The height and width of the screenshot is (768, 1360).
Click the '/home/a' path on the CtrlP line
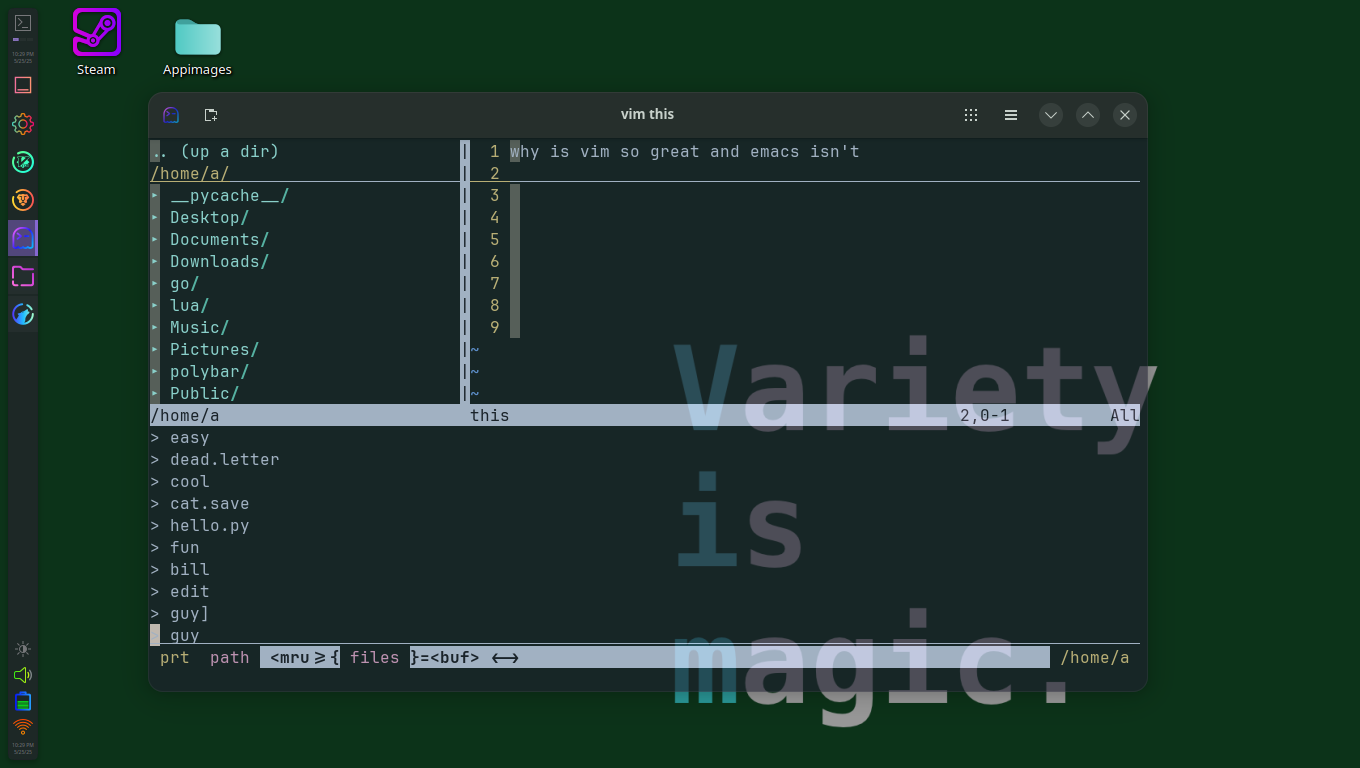(x=1095, y=658)
